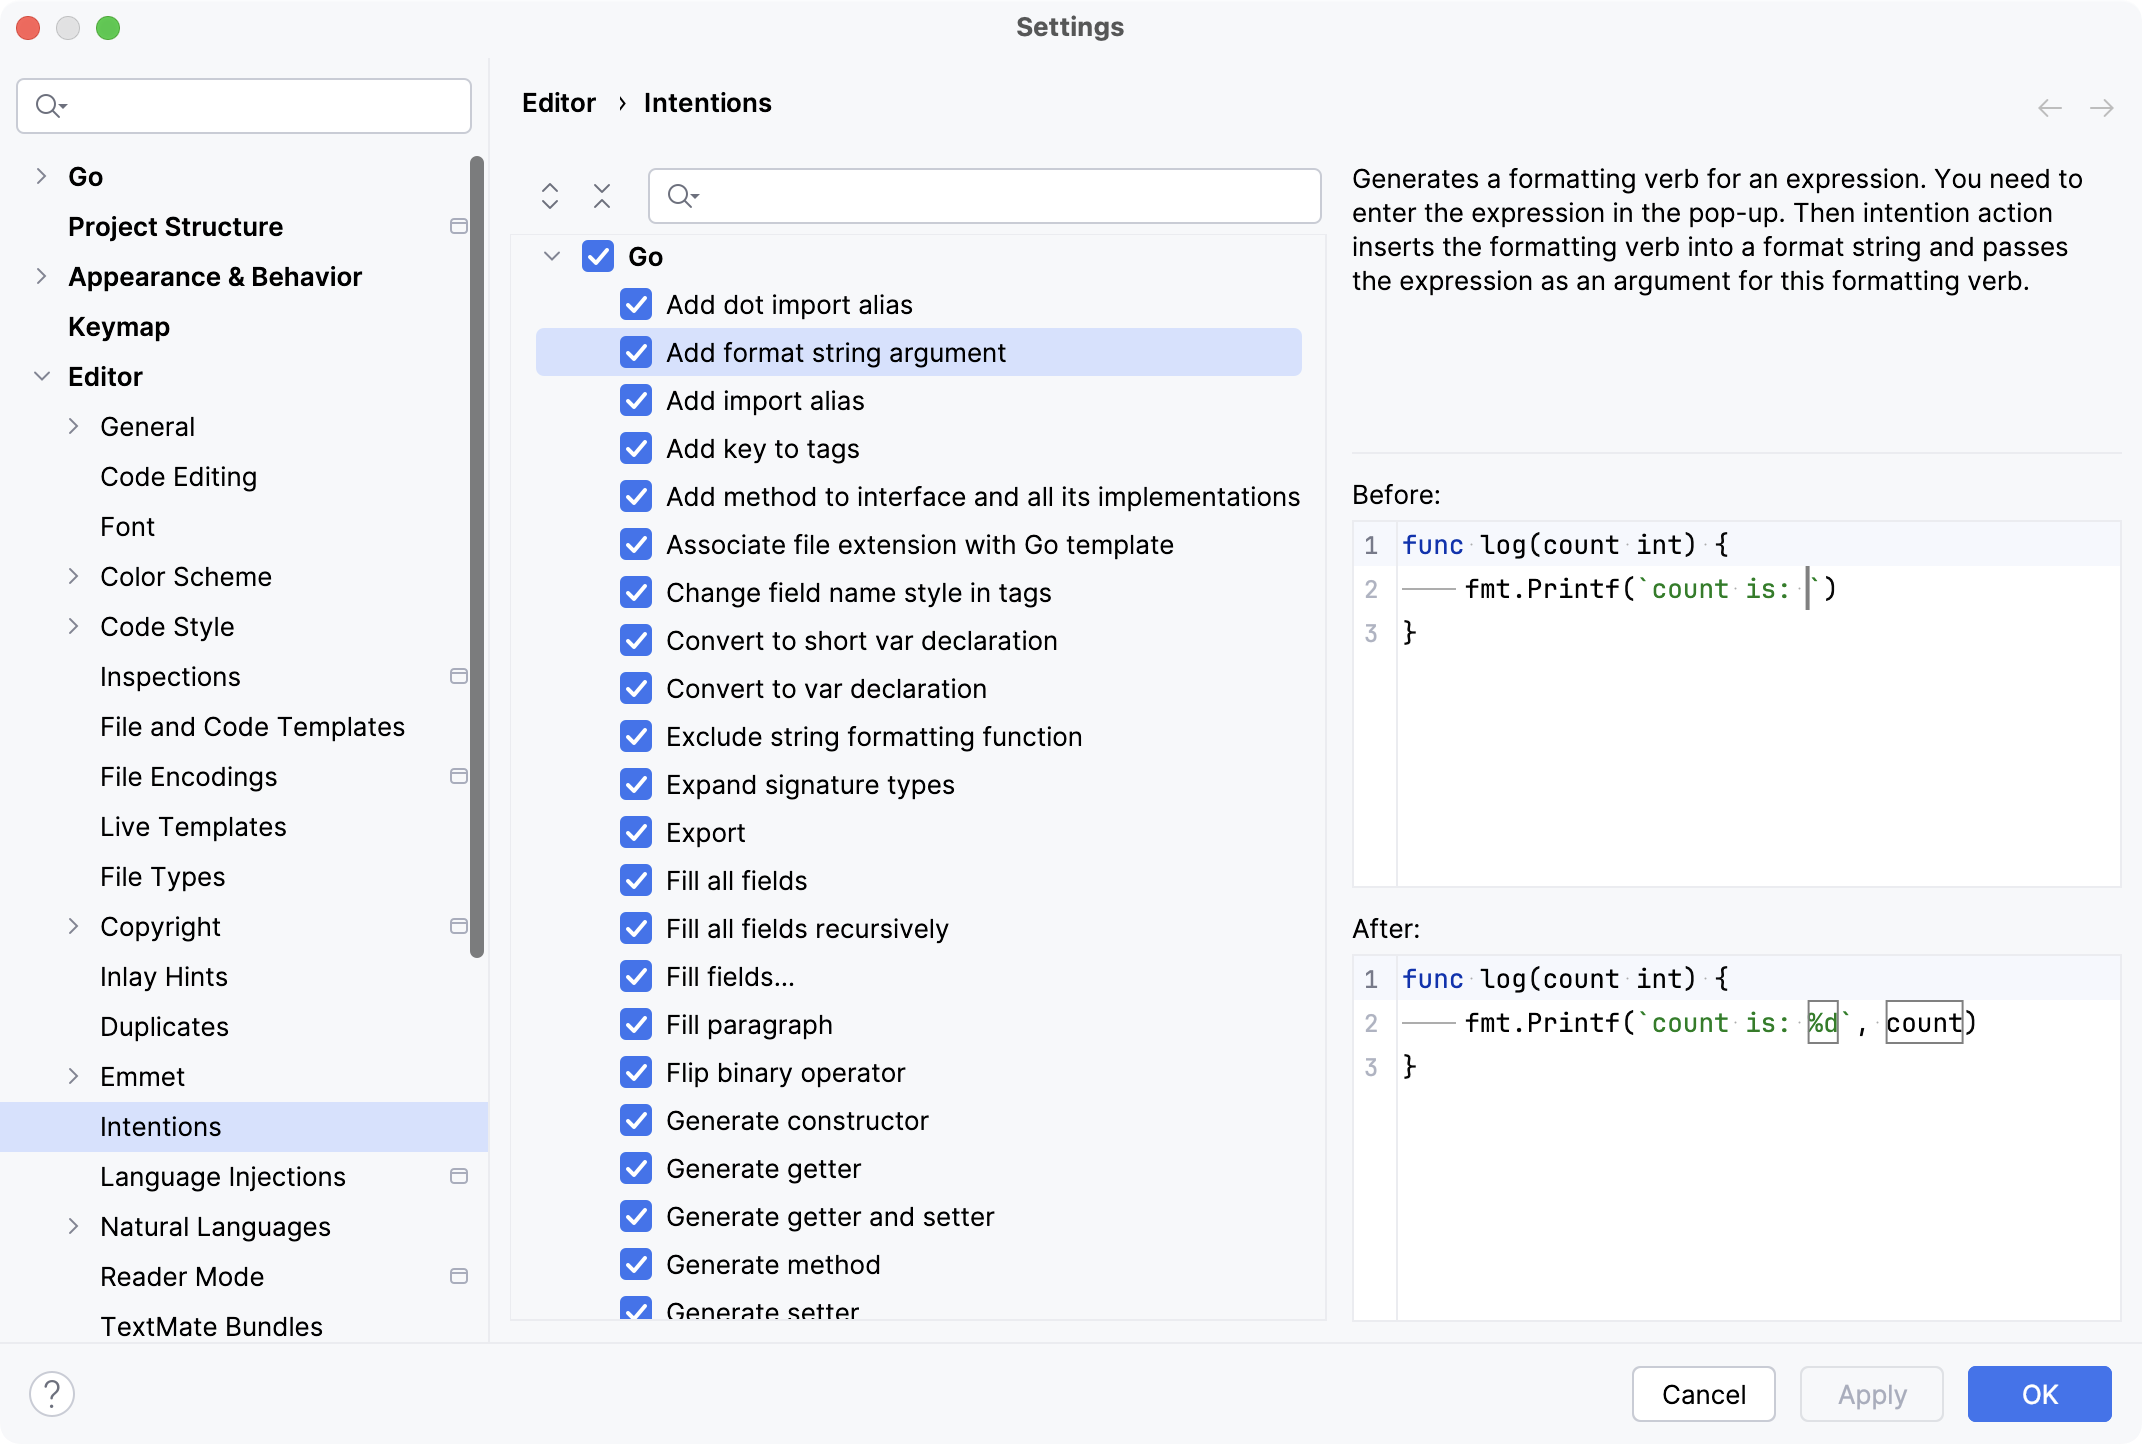
Task: Expand all intention groups with expand-all icon
Action: [x=550, y=196]
